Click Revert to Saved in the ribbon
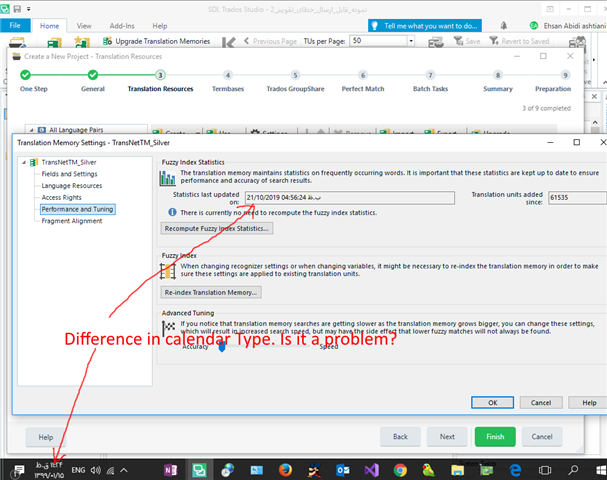 tap(519, 41)
